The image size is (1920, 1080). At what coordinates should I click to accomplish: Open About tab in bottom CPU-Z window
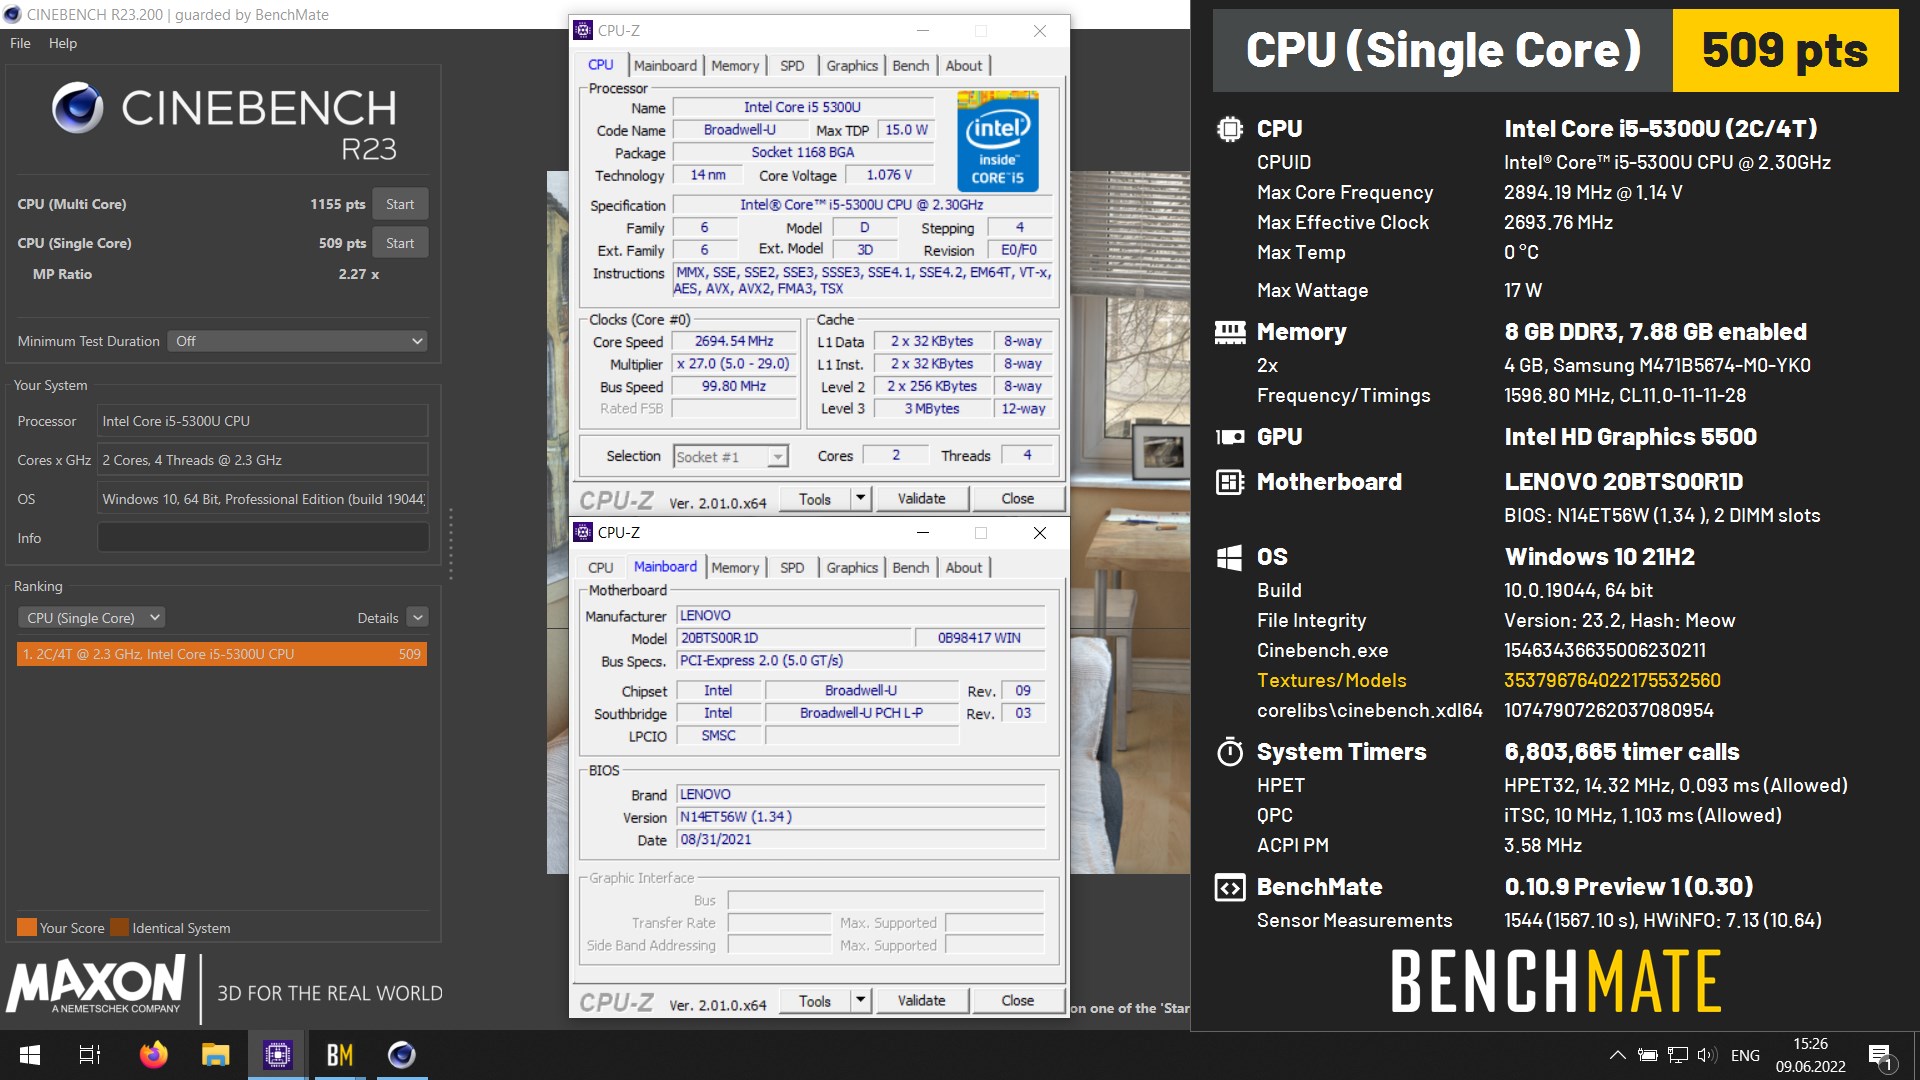click(x=964, y=567)
